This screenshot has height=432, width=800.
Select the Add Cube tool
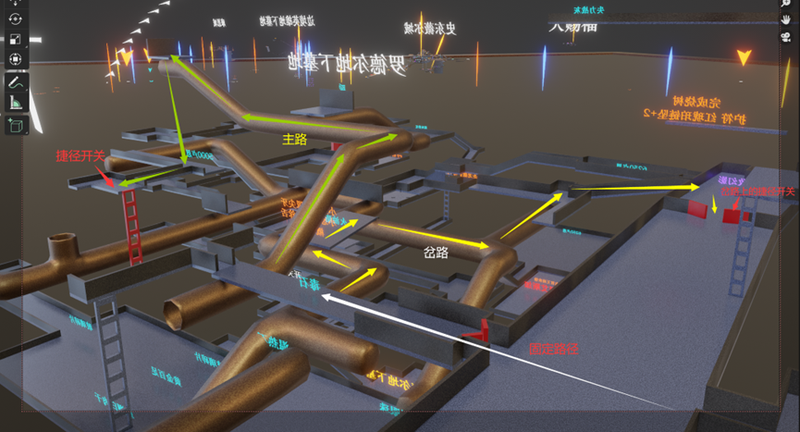coord(15,125)
